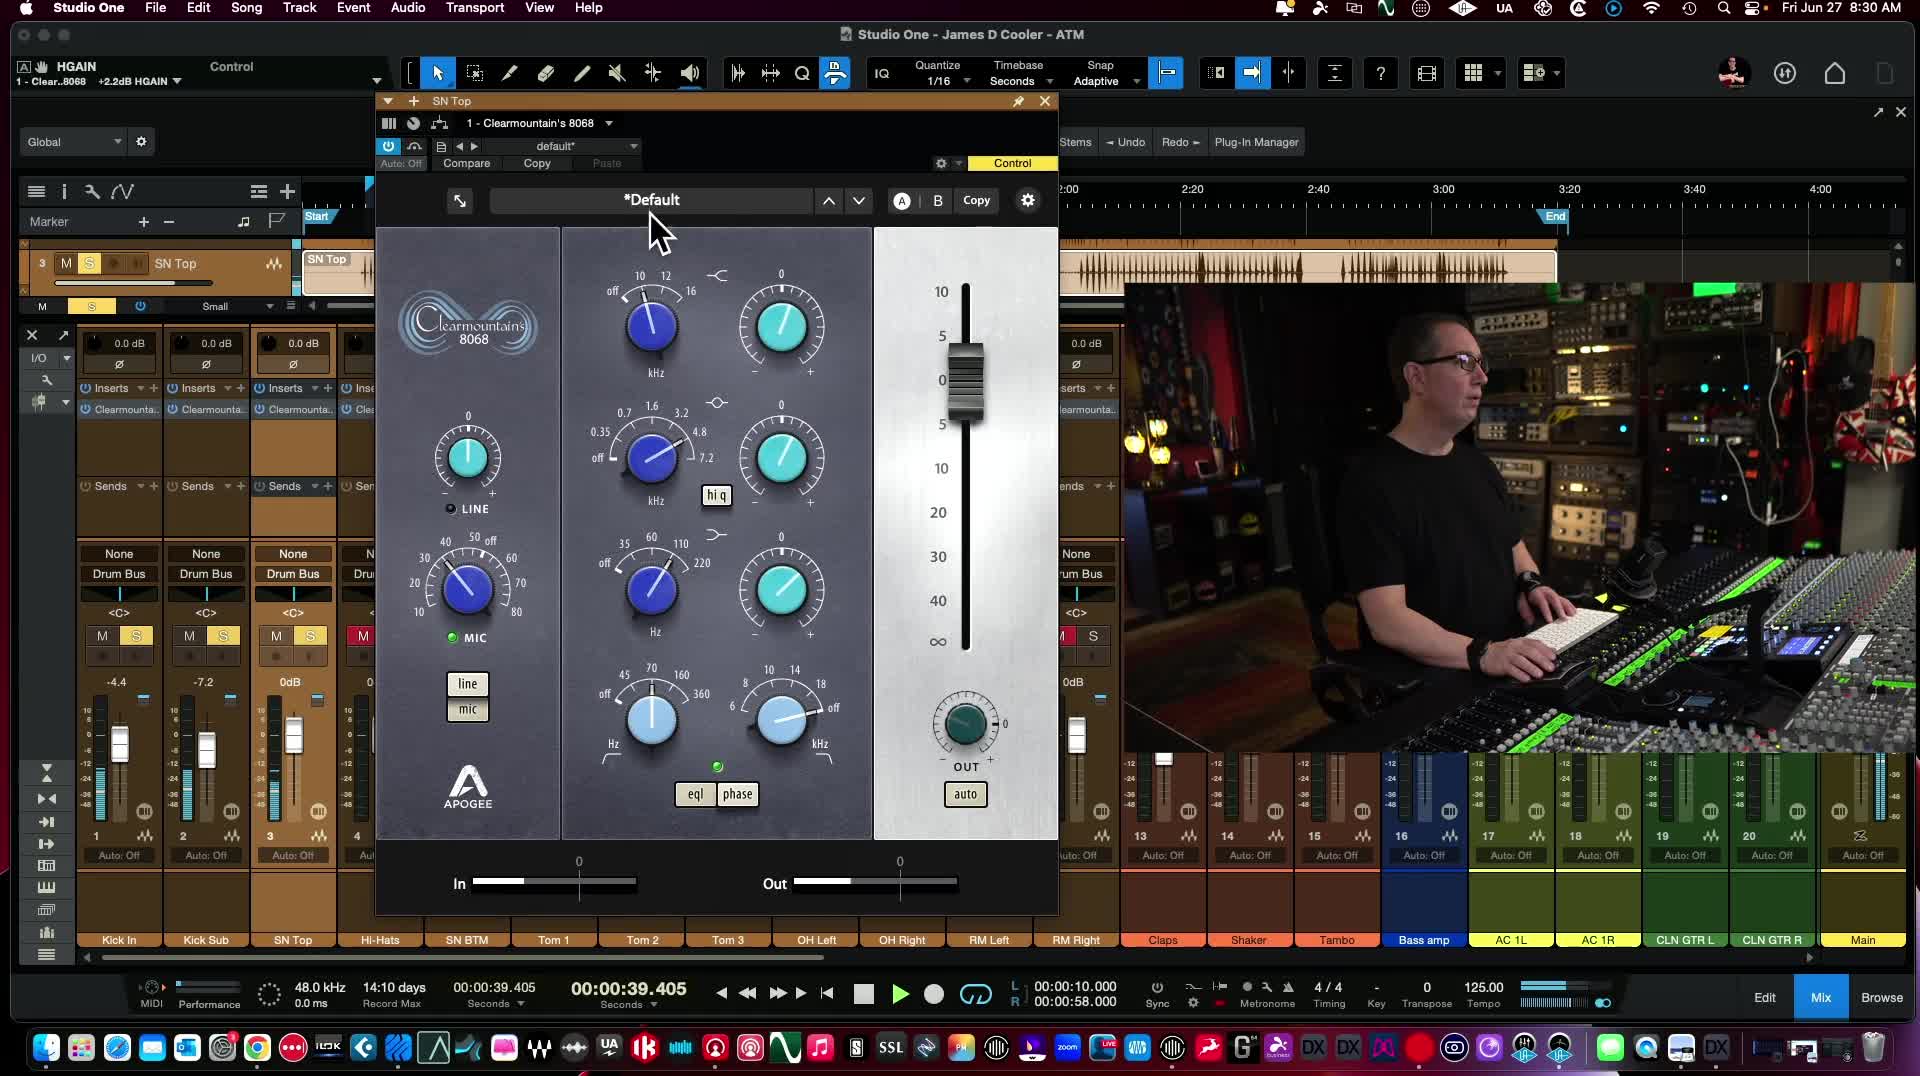Select the Listen speaker tool
The width and height of the screenshot is (1920, 1076).
point(690,73)
